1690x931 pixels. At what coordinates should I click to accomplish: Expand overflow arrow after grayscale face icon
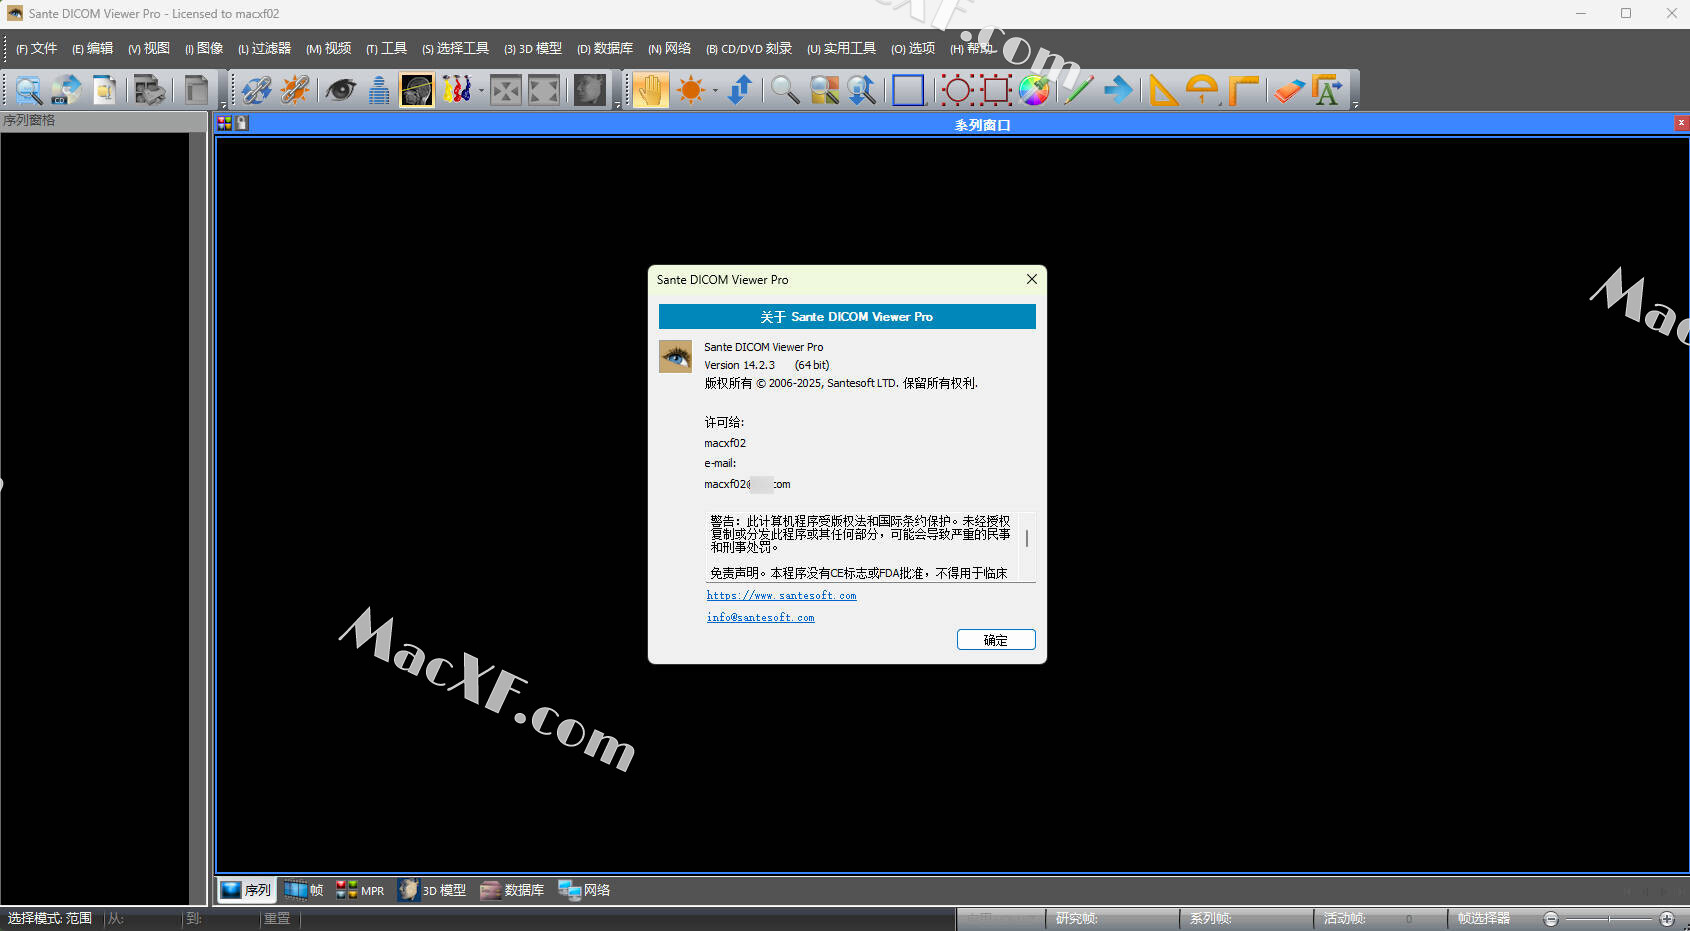point(617,104)
